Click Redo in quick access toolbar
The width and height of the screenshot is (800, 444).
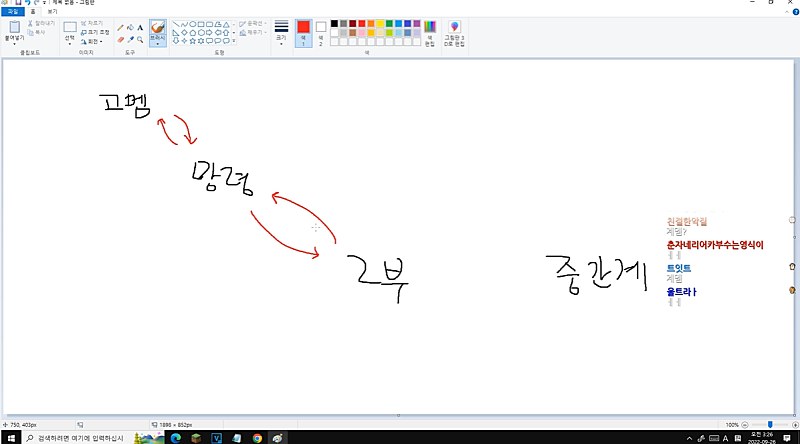click(36, 3)
